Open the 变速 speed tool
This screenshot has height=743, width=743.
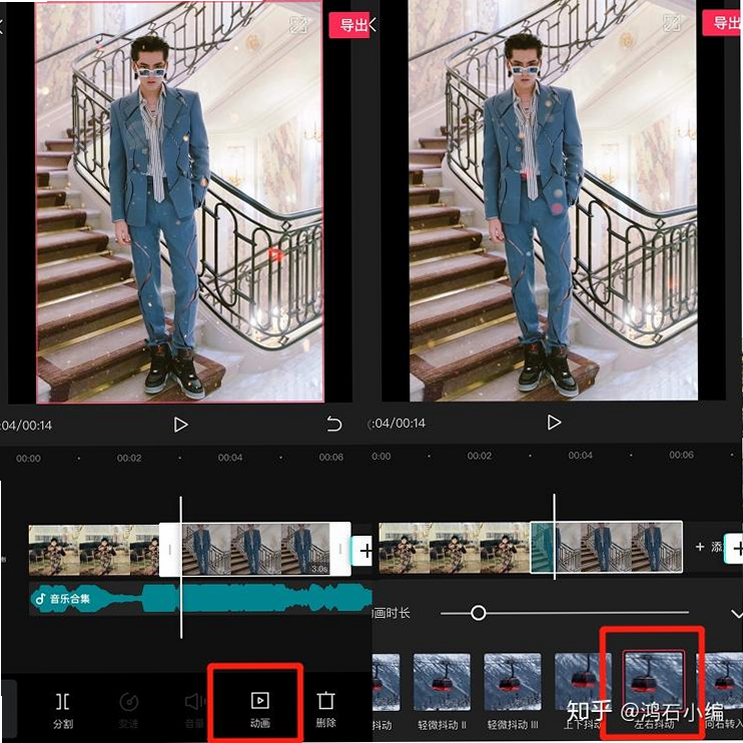128,709
